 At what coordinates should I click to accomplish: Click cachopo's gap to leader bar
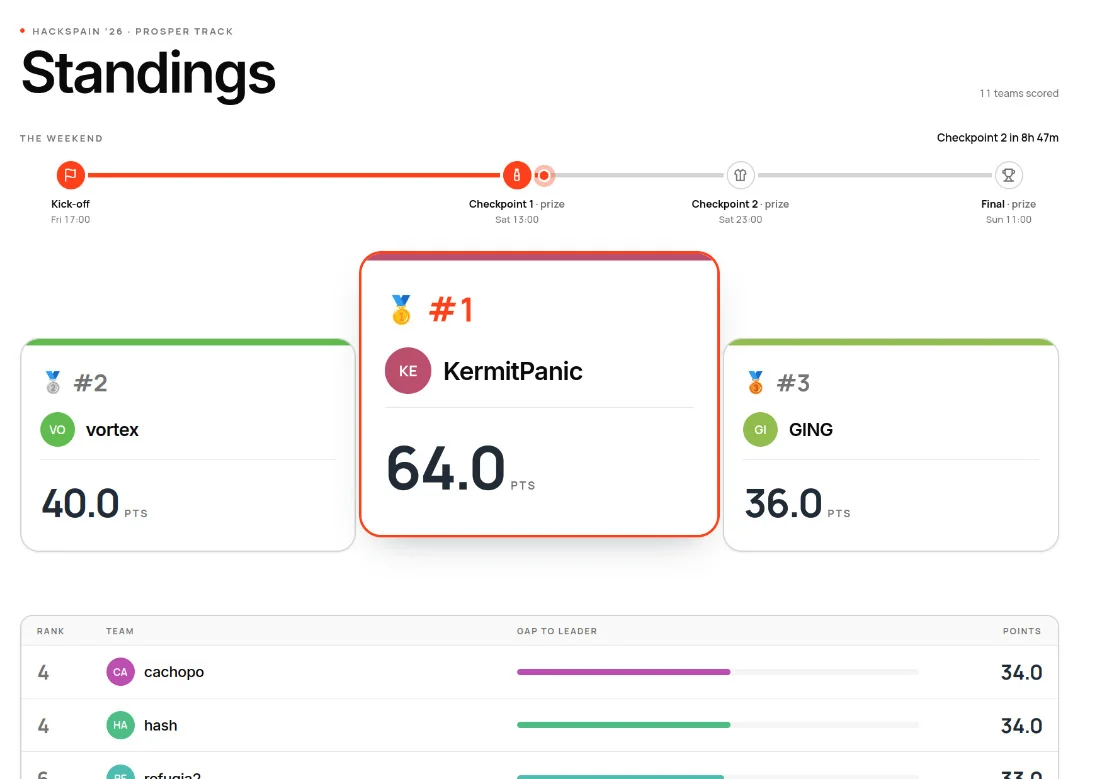coord(717,672)
